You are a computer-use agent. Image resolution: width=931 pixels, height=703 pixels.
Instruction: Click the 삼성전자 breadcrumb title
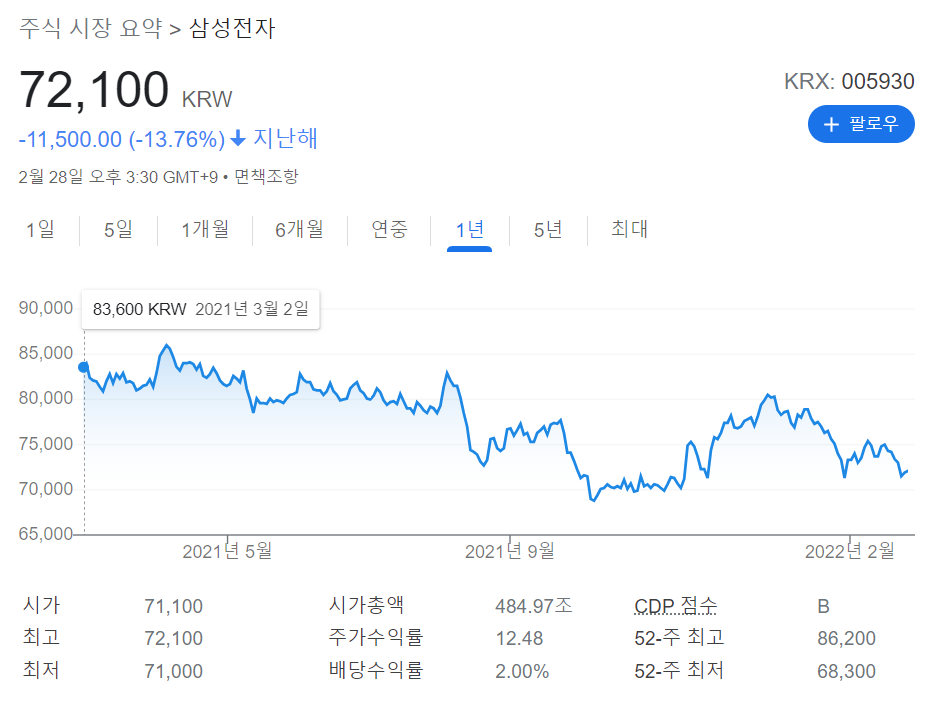point(232,28)
